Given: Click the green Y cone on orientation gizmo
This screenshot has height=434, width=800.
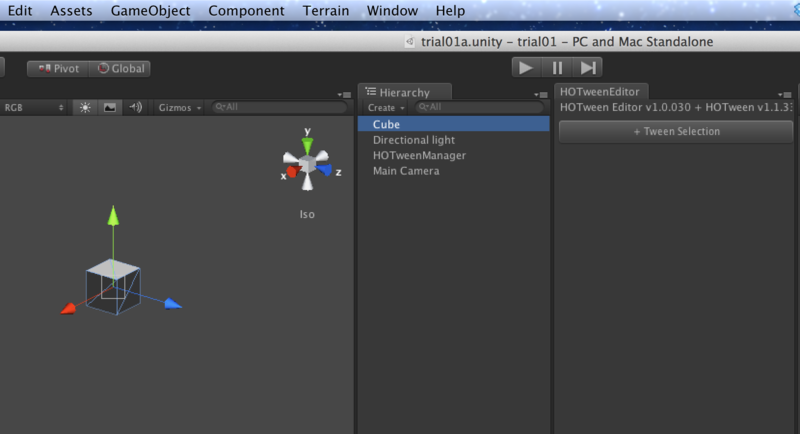Looking at the screenshot, I should 307,146.
